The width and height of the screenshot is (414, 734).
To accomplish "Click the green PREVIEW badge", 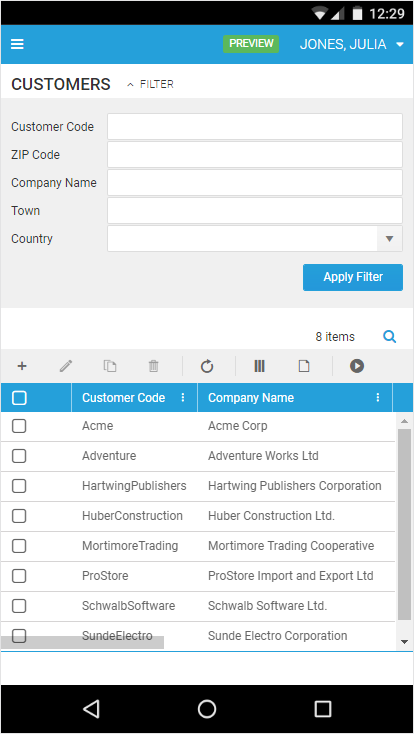I will coord(251,44).
